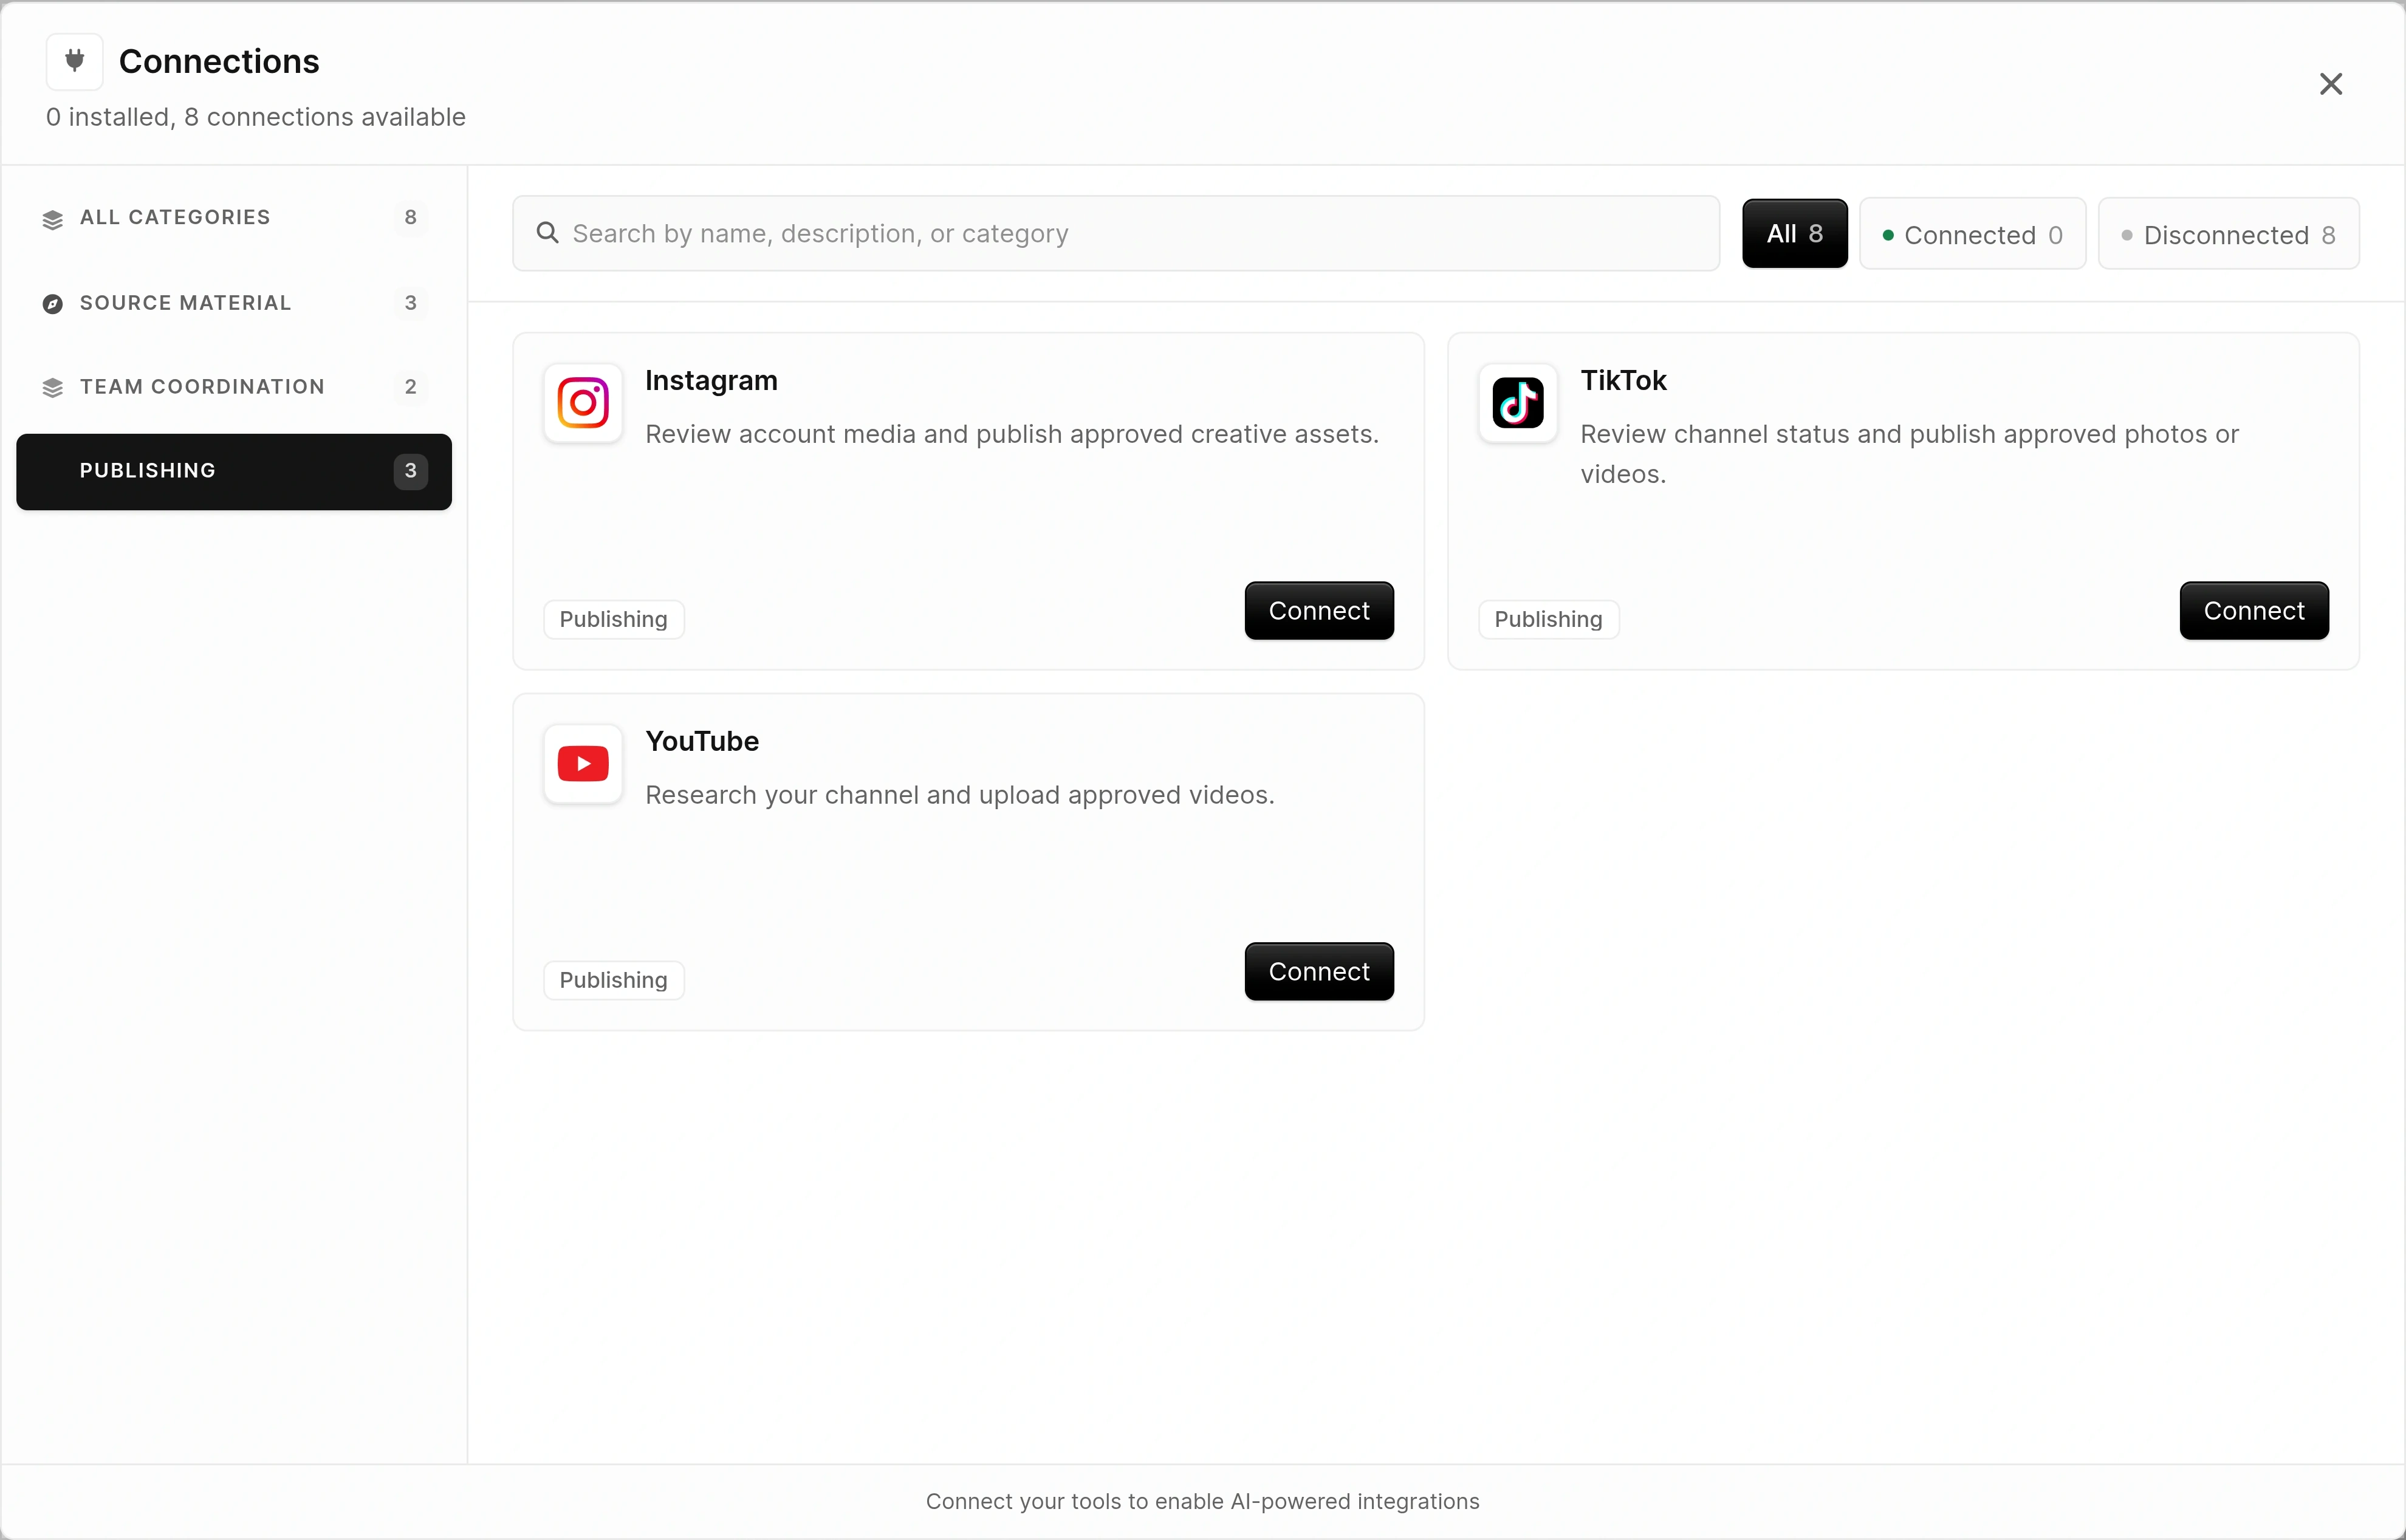The width and height of the screenshot is (2406, 1540).
Task: Click '0 installed, 8 connections available' text
Action: click(256, 117)
